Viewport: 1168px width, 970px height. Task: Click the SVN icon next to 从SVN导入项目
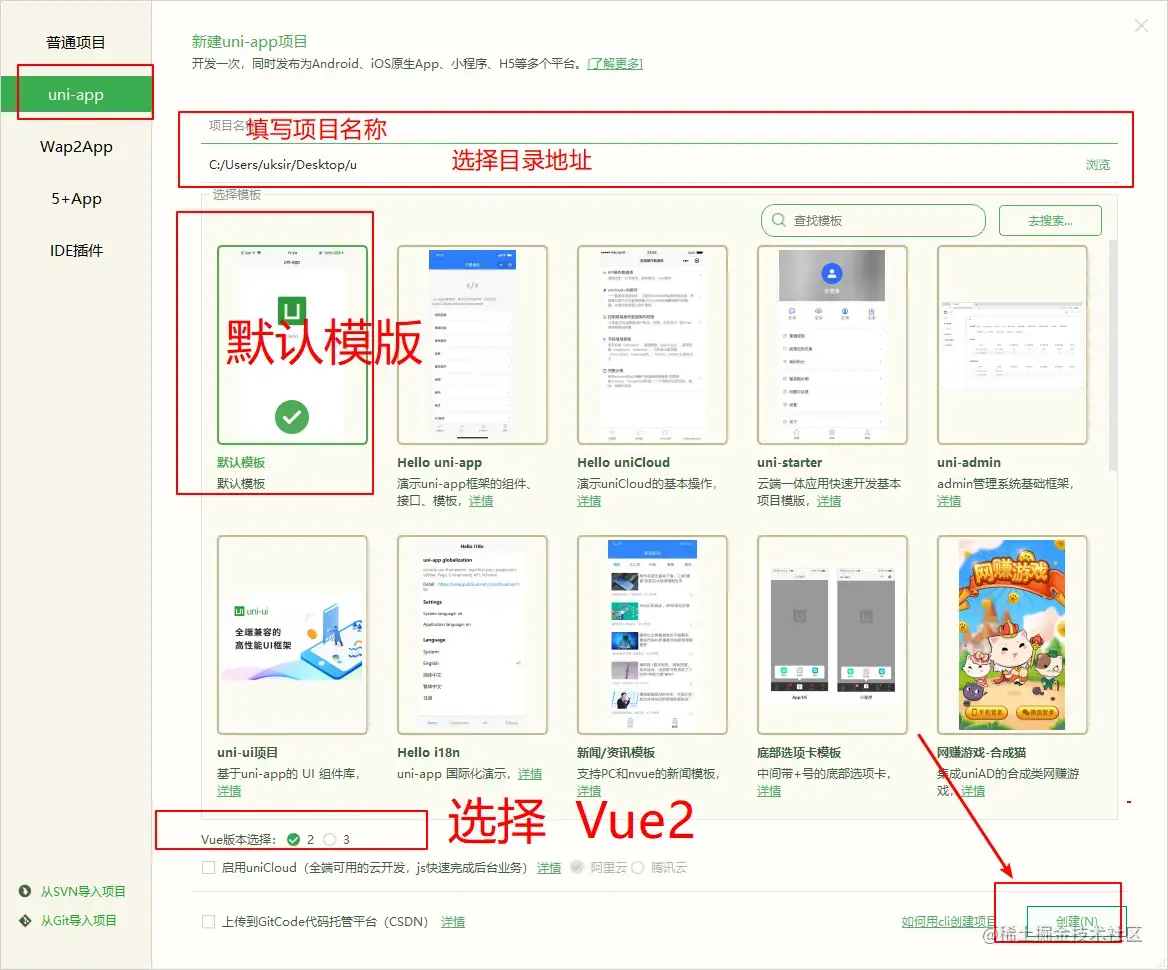click(22, 891)
